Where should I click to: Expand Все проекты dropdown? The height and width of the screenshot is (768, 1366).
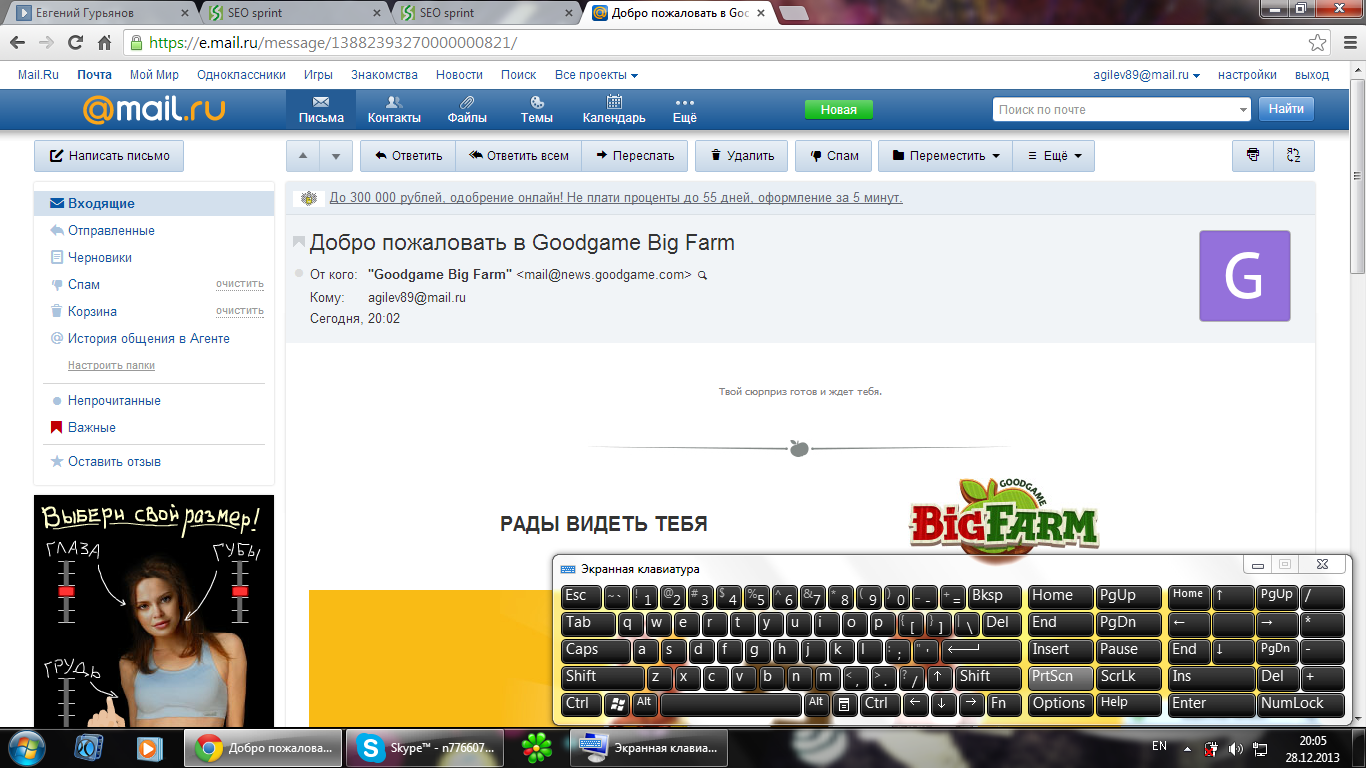(x=596, y=75)
